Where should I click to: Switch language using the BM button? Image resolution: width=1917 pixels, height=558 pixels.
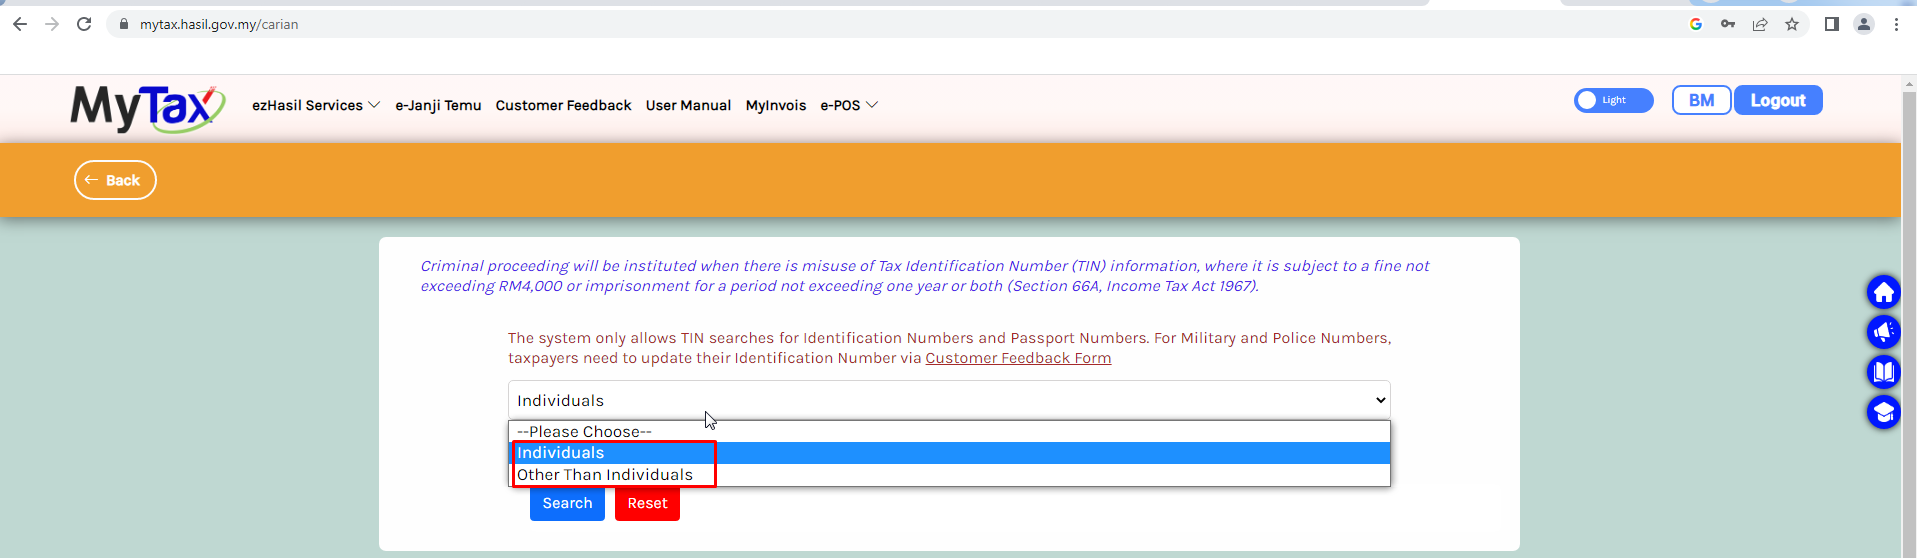coord(1700,100)
